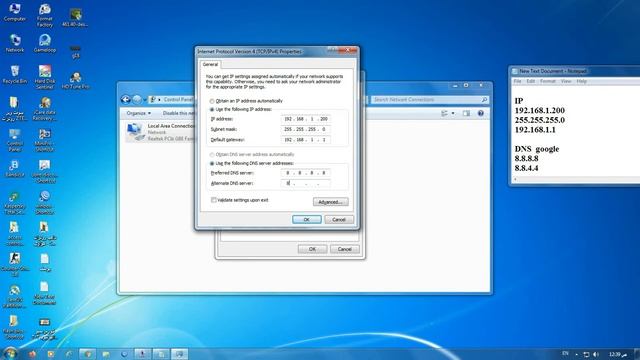Screen dimensions: 640x360
Task: Open the taskbar clock
Action: 618,354
